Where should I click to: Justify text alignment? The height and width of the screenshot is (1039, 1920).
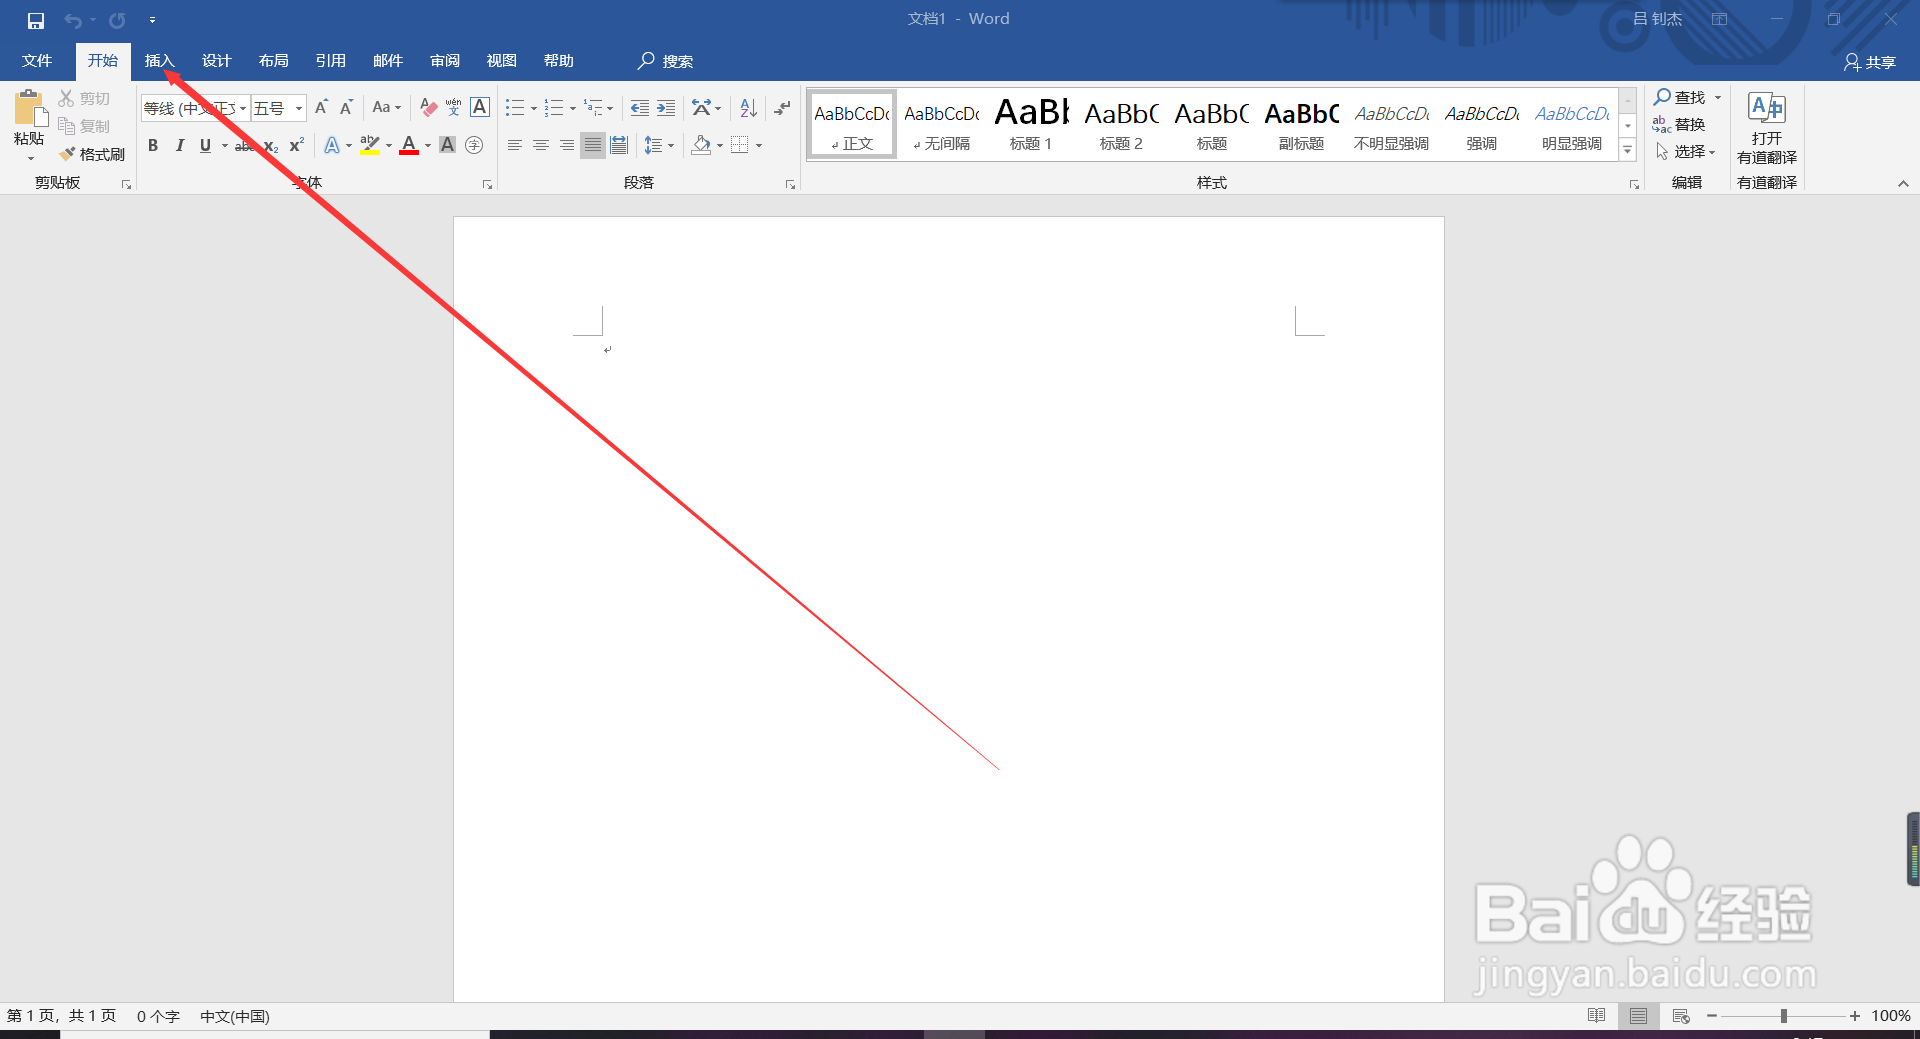click(x=593, y=146)
